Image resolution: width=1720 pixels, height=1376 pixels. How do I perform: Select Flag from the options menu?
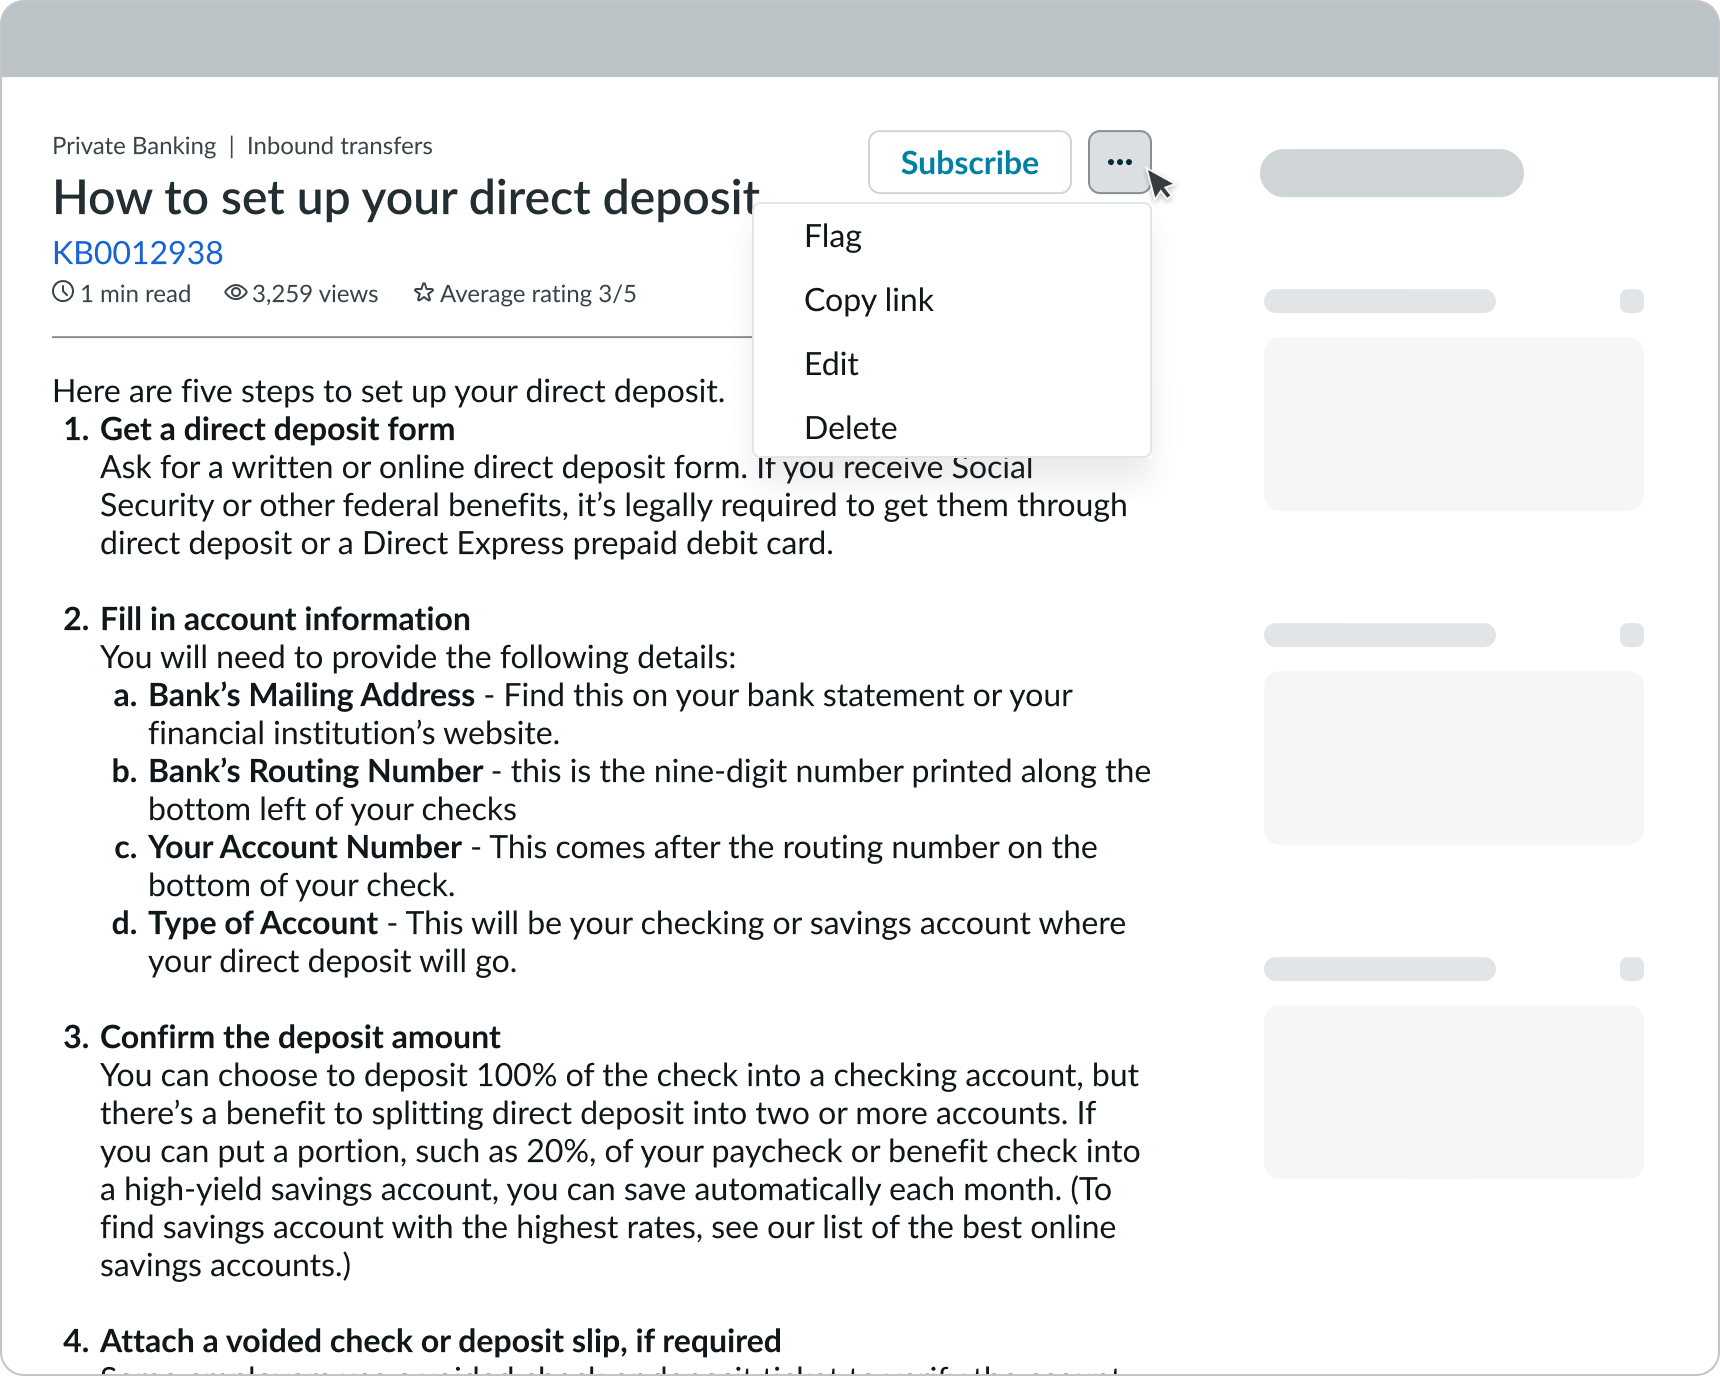pos(833,235)
